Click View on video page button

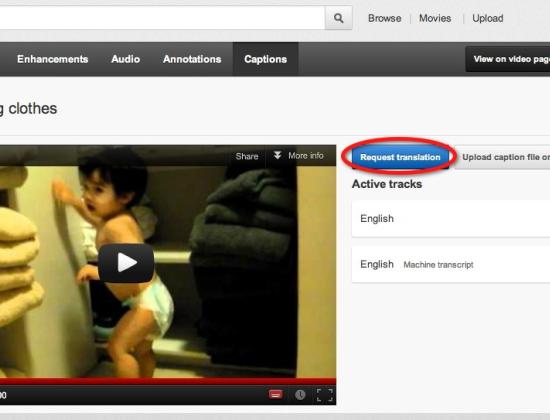508,59
